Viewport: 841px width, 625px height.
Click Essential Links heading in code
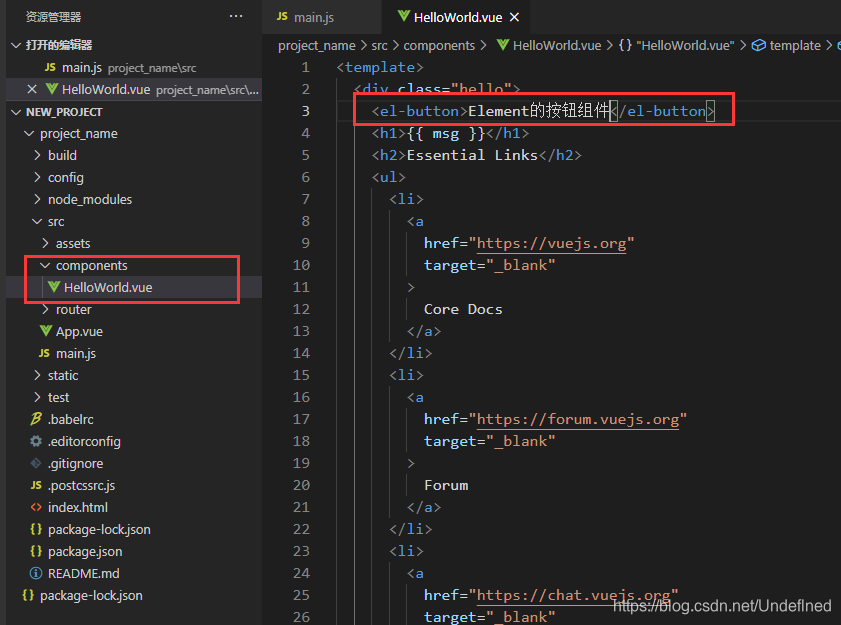tap(472, 156)
